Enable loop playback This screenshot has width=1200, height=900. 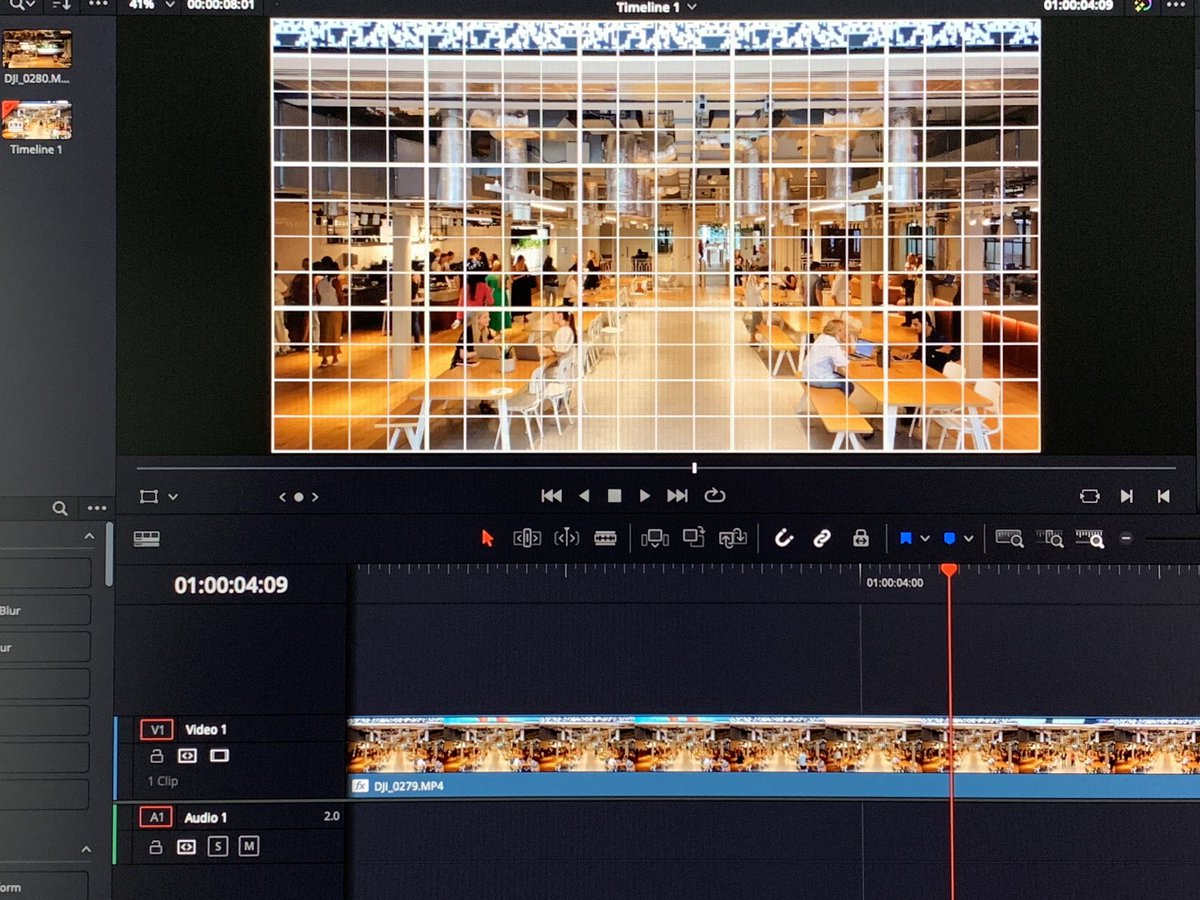(713, 495)
